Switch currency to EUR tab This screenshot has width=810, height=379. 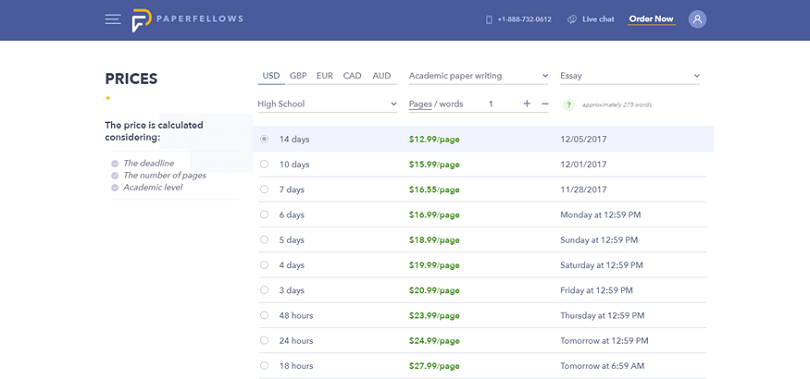(324, 75)
